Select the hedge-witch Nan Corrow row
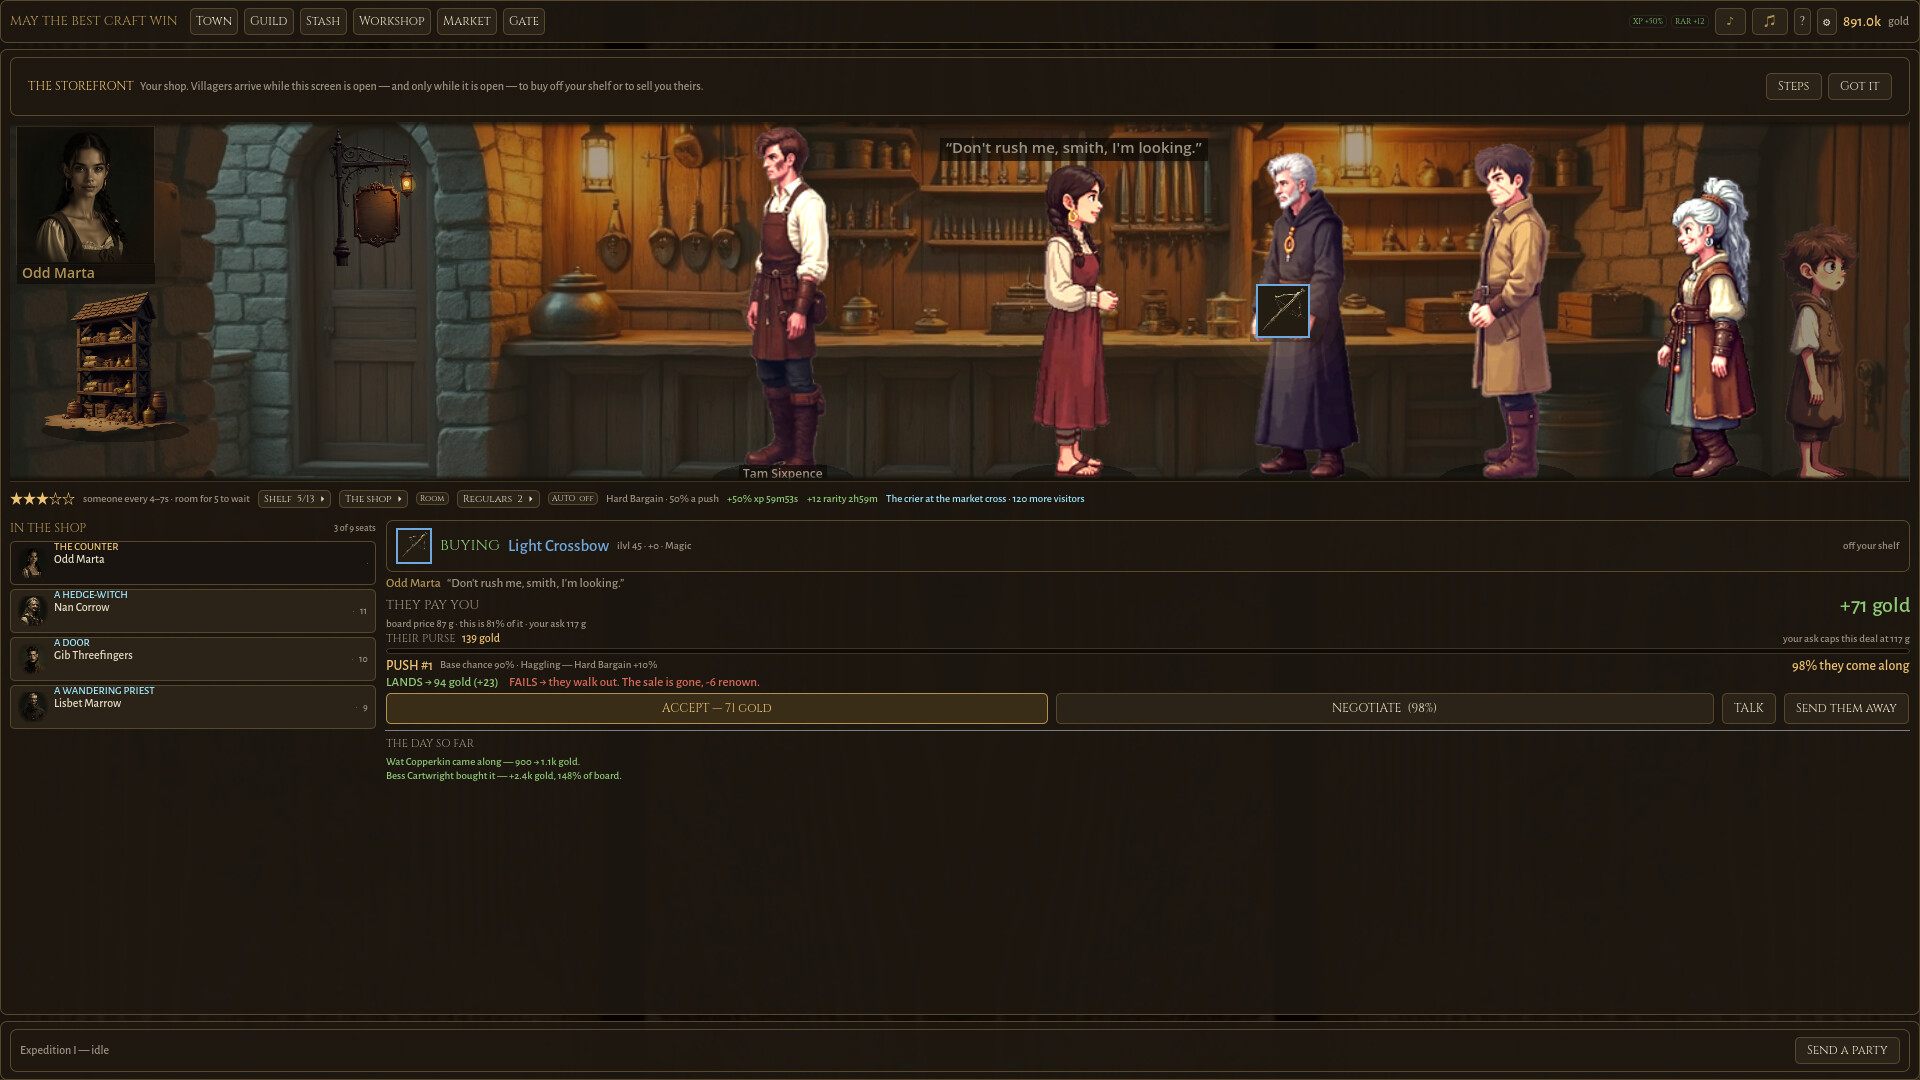Viewport: 1920px width, 1080px height. [193, 610]
